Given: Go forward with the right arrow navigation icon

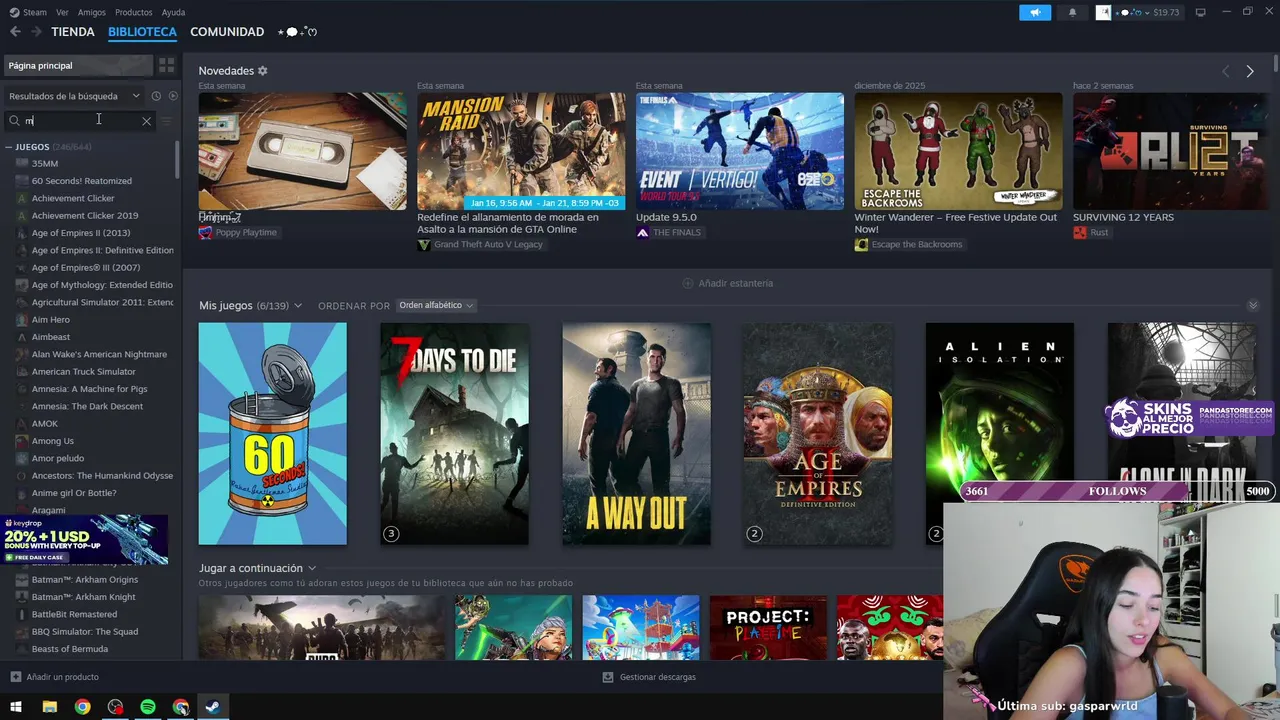Looking at the screenshot, I should click(x=36, y=32).
